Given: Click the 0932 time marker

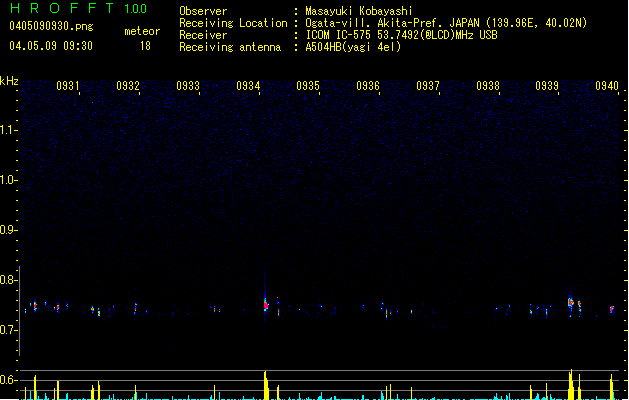Looking at the screenshot, I should pyautogui.click(x=128, y=85).
